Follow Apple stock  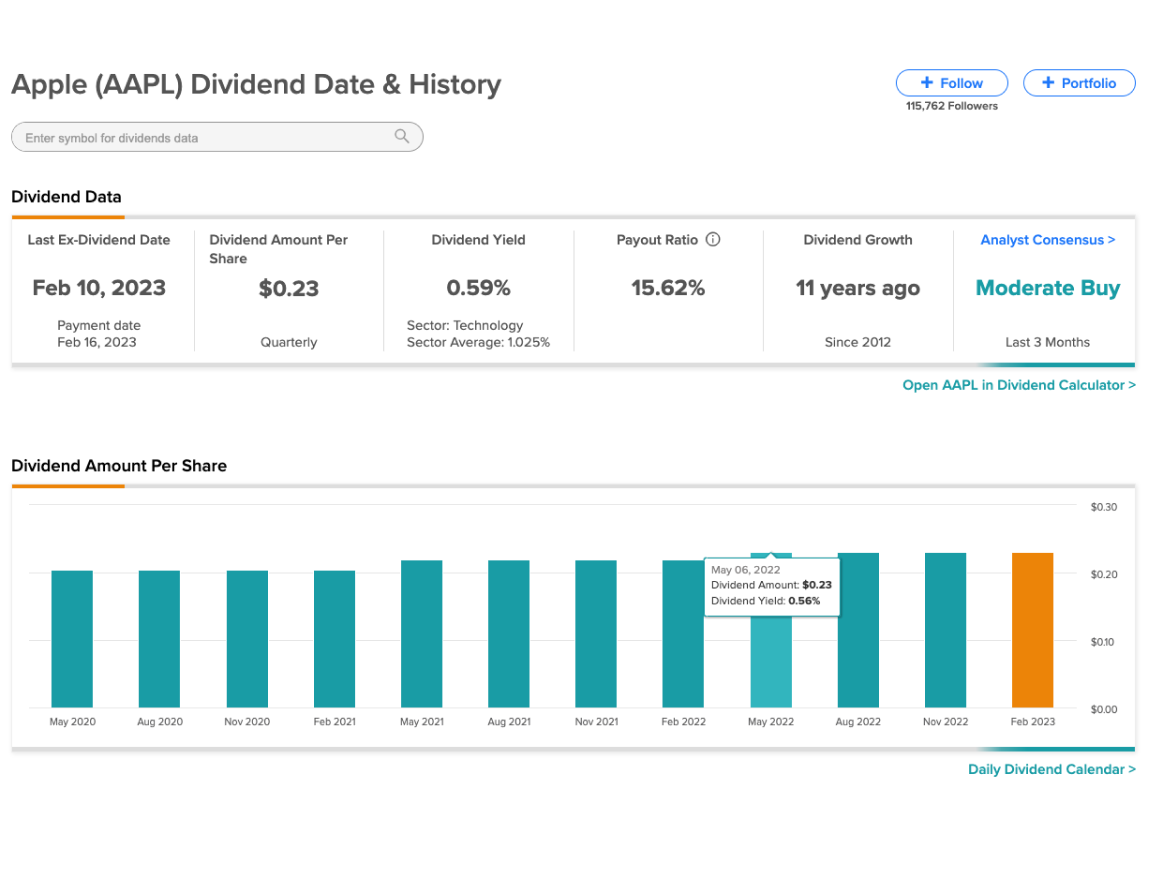pos(952,83)
